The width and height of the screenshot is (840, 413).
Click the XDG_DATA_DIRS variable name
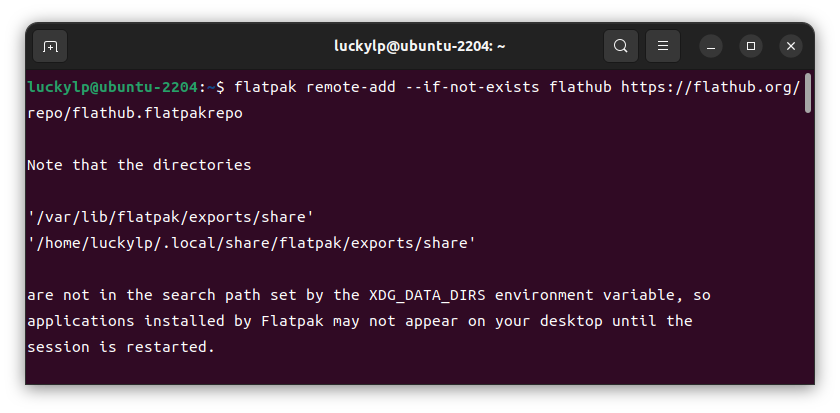click(428, 295)
